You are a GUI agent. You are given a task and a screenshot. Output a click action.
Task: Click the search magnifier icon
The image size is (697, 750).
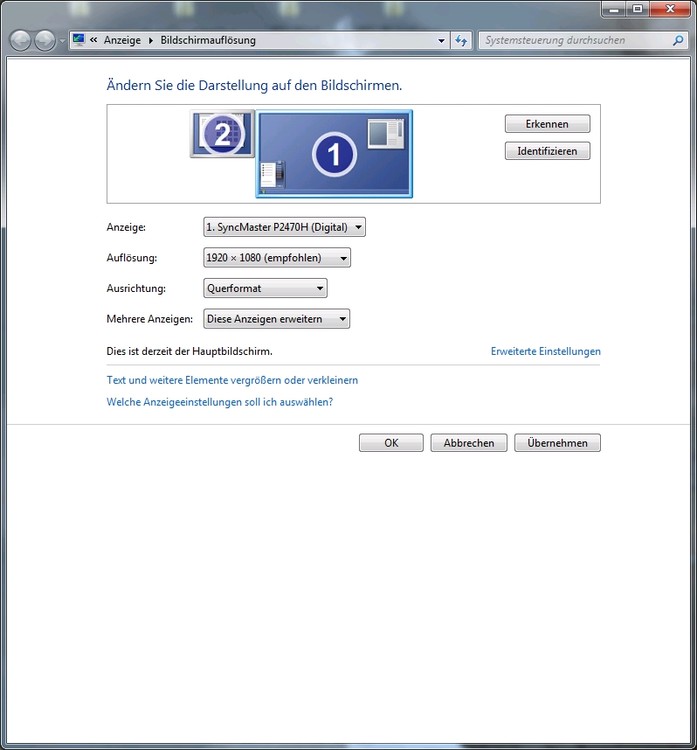[678, 41]
